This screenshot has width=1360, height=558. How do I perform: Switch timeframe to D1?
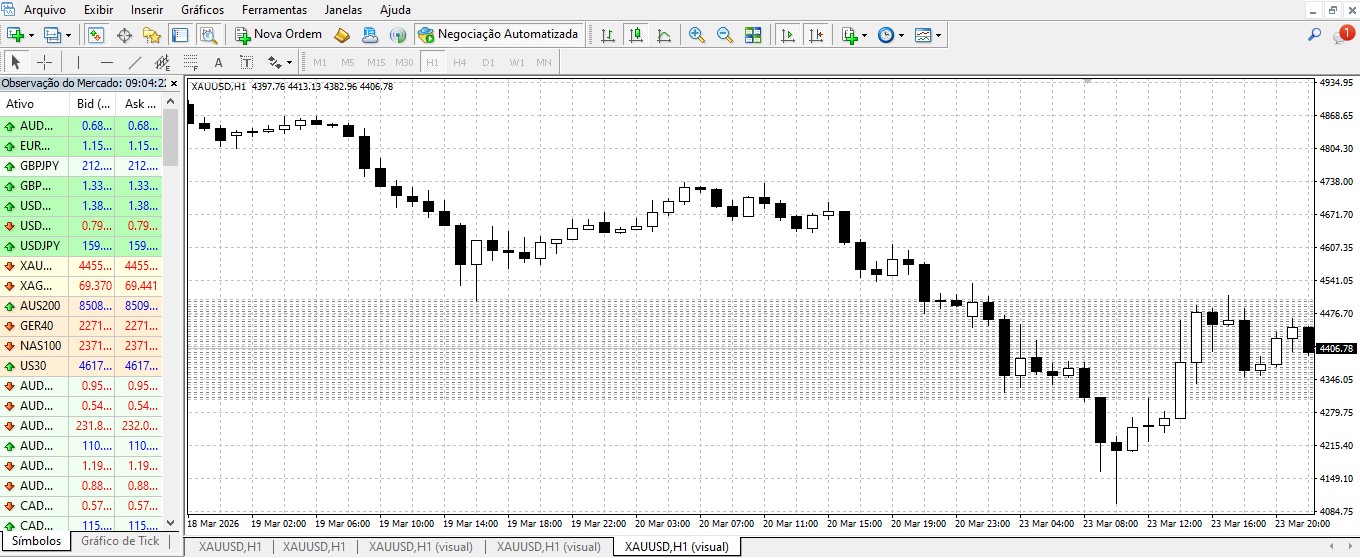[488, 62]
